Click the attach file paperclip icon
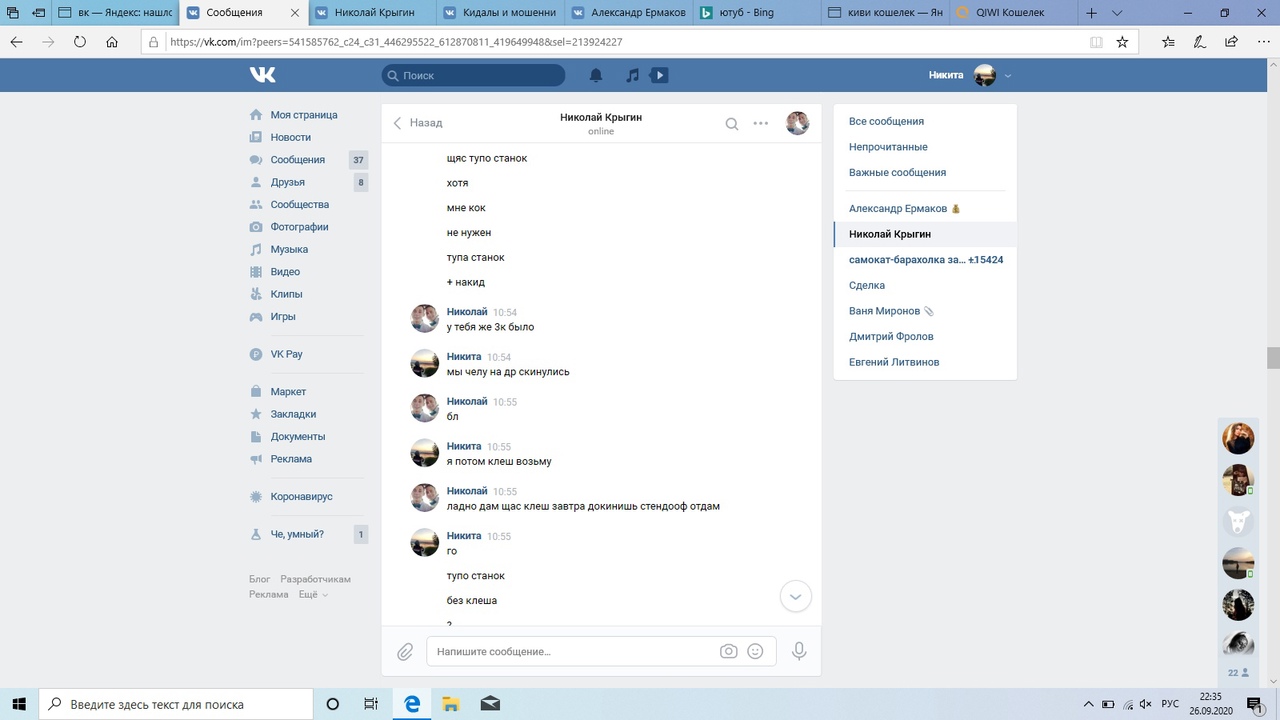Image resolution: width=1280 pixels, height=720 pixels. (x=405, y=652)
